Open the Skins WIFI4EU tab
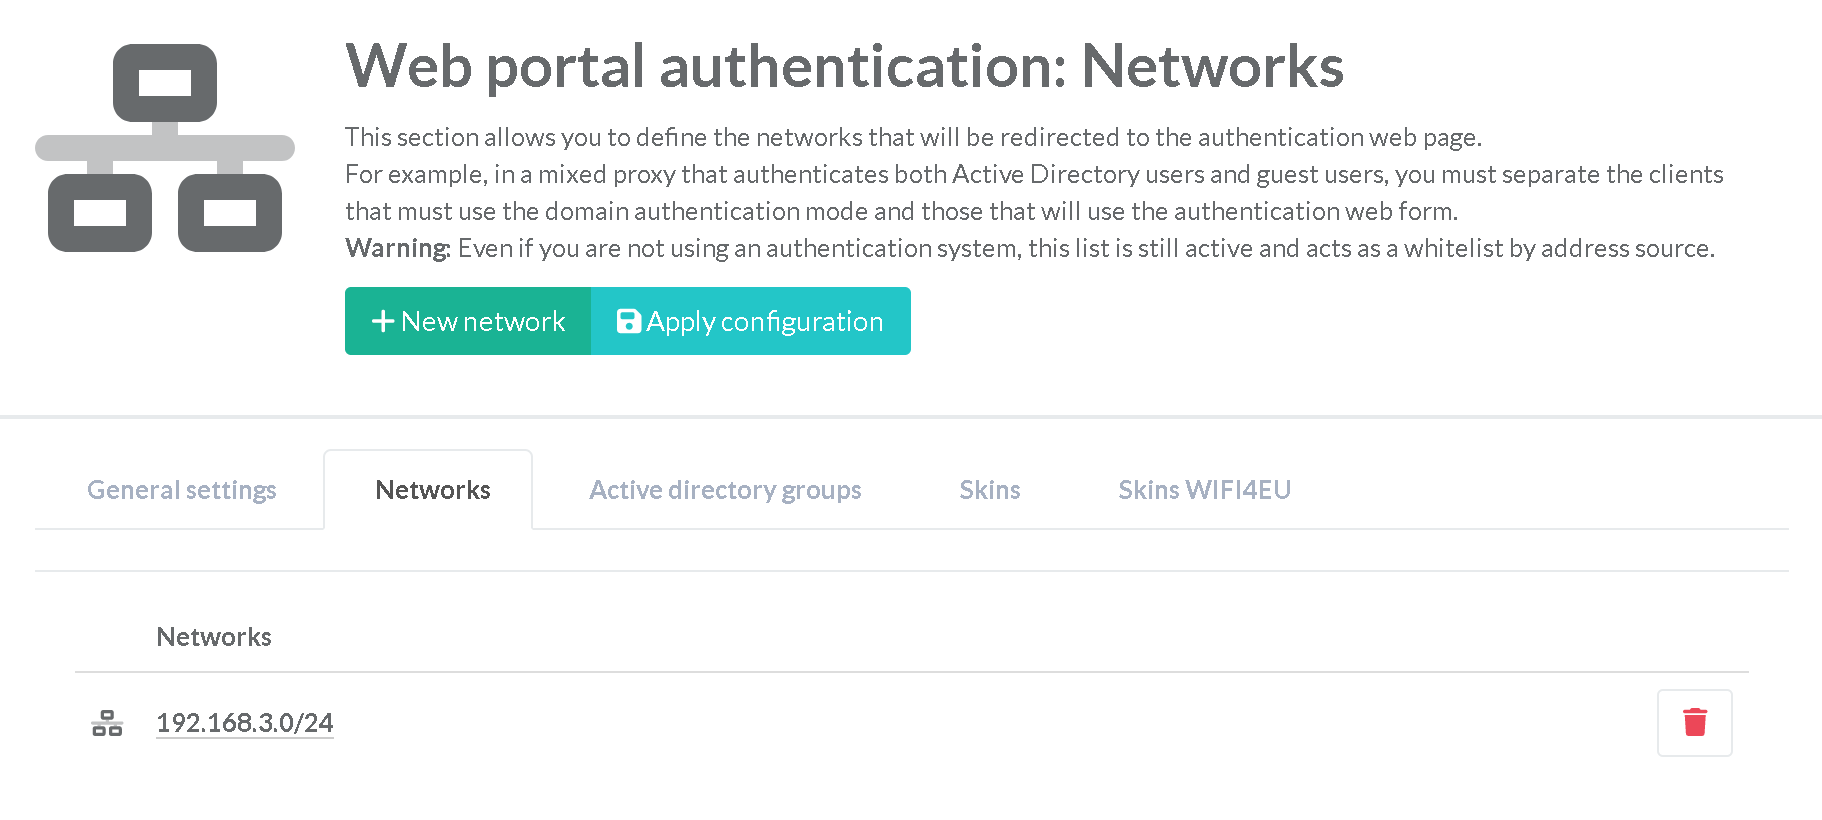This screenshot has height=820, width=1822. (1204, 490)
